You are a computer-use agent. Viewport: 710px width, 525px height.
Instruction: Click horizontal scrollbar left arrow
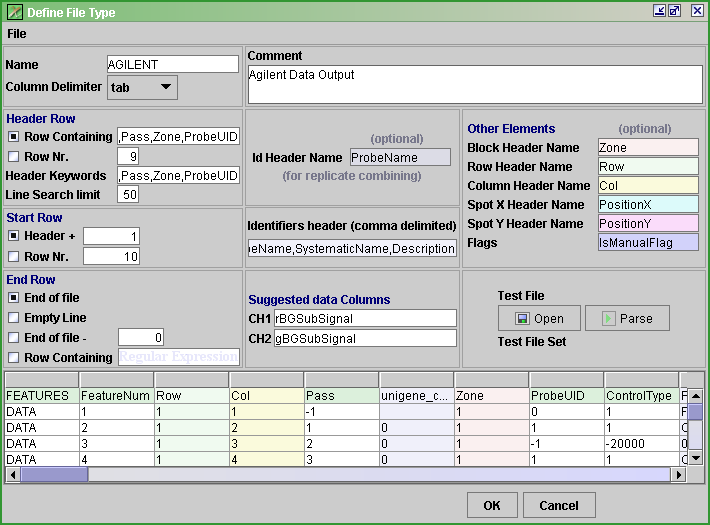pyautogui.click(x=13, y=475)
